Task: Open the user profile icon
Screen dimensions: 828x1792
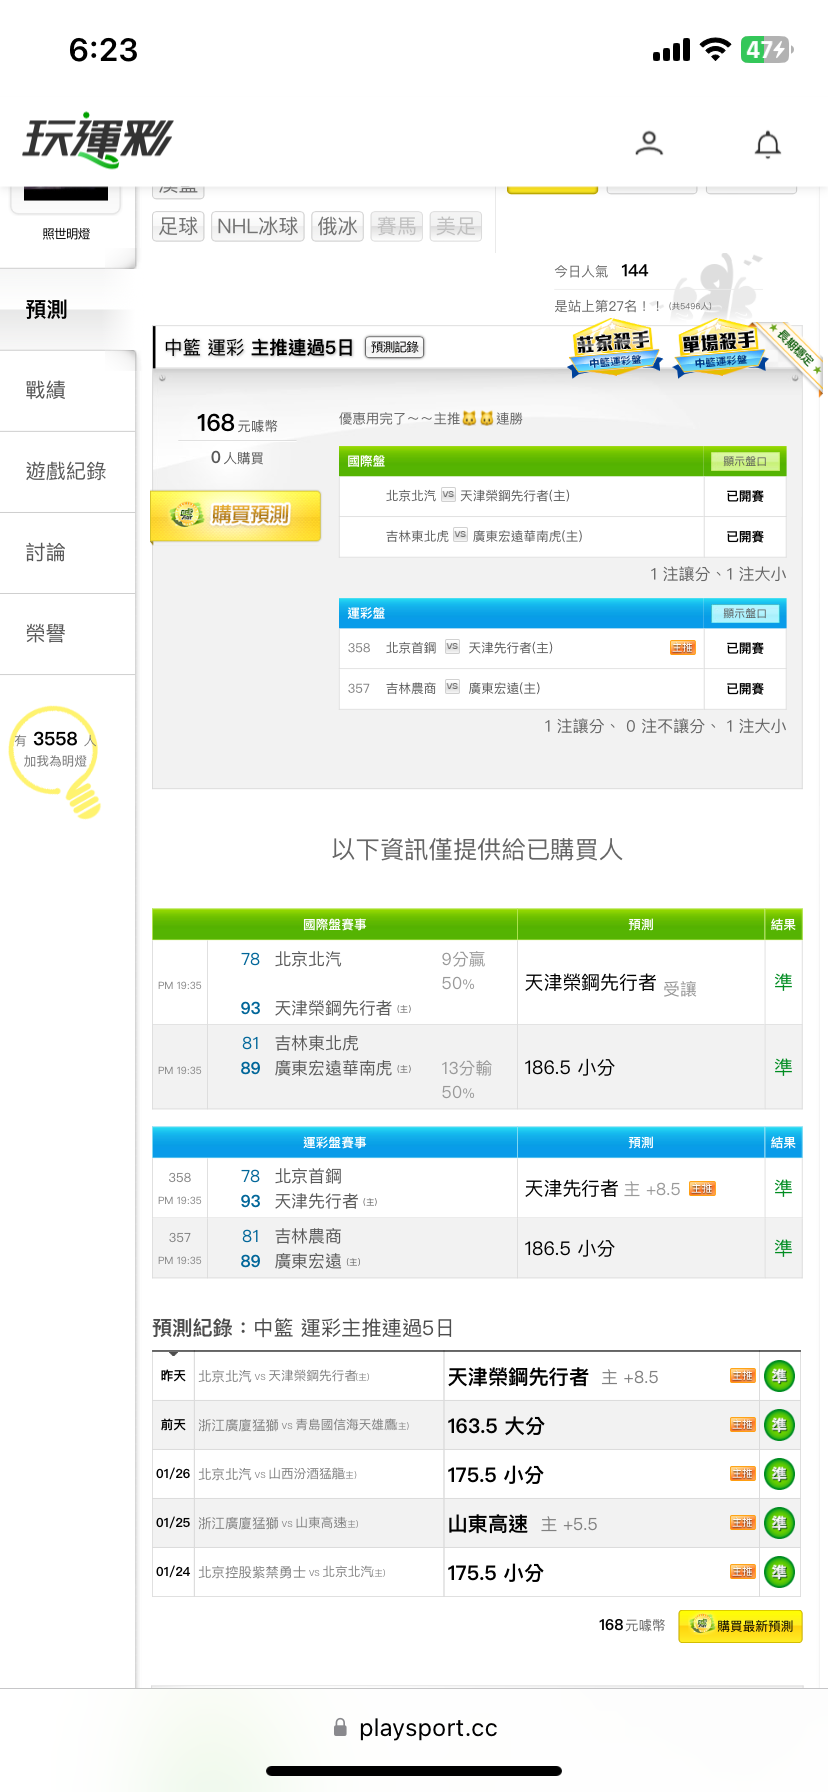Action: 649,144
